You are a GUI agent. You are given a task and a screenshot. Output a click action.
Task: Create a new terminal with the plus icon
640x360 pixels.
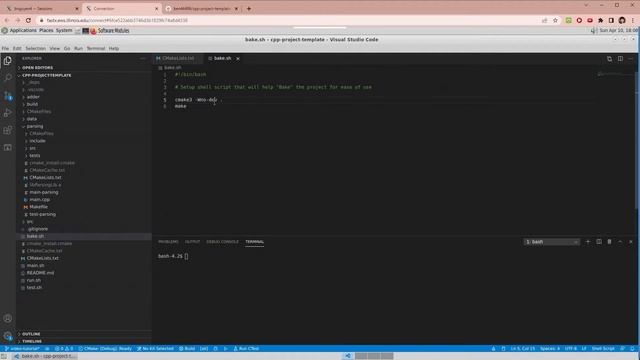[588, 242]
